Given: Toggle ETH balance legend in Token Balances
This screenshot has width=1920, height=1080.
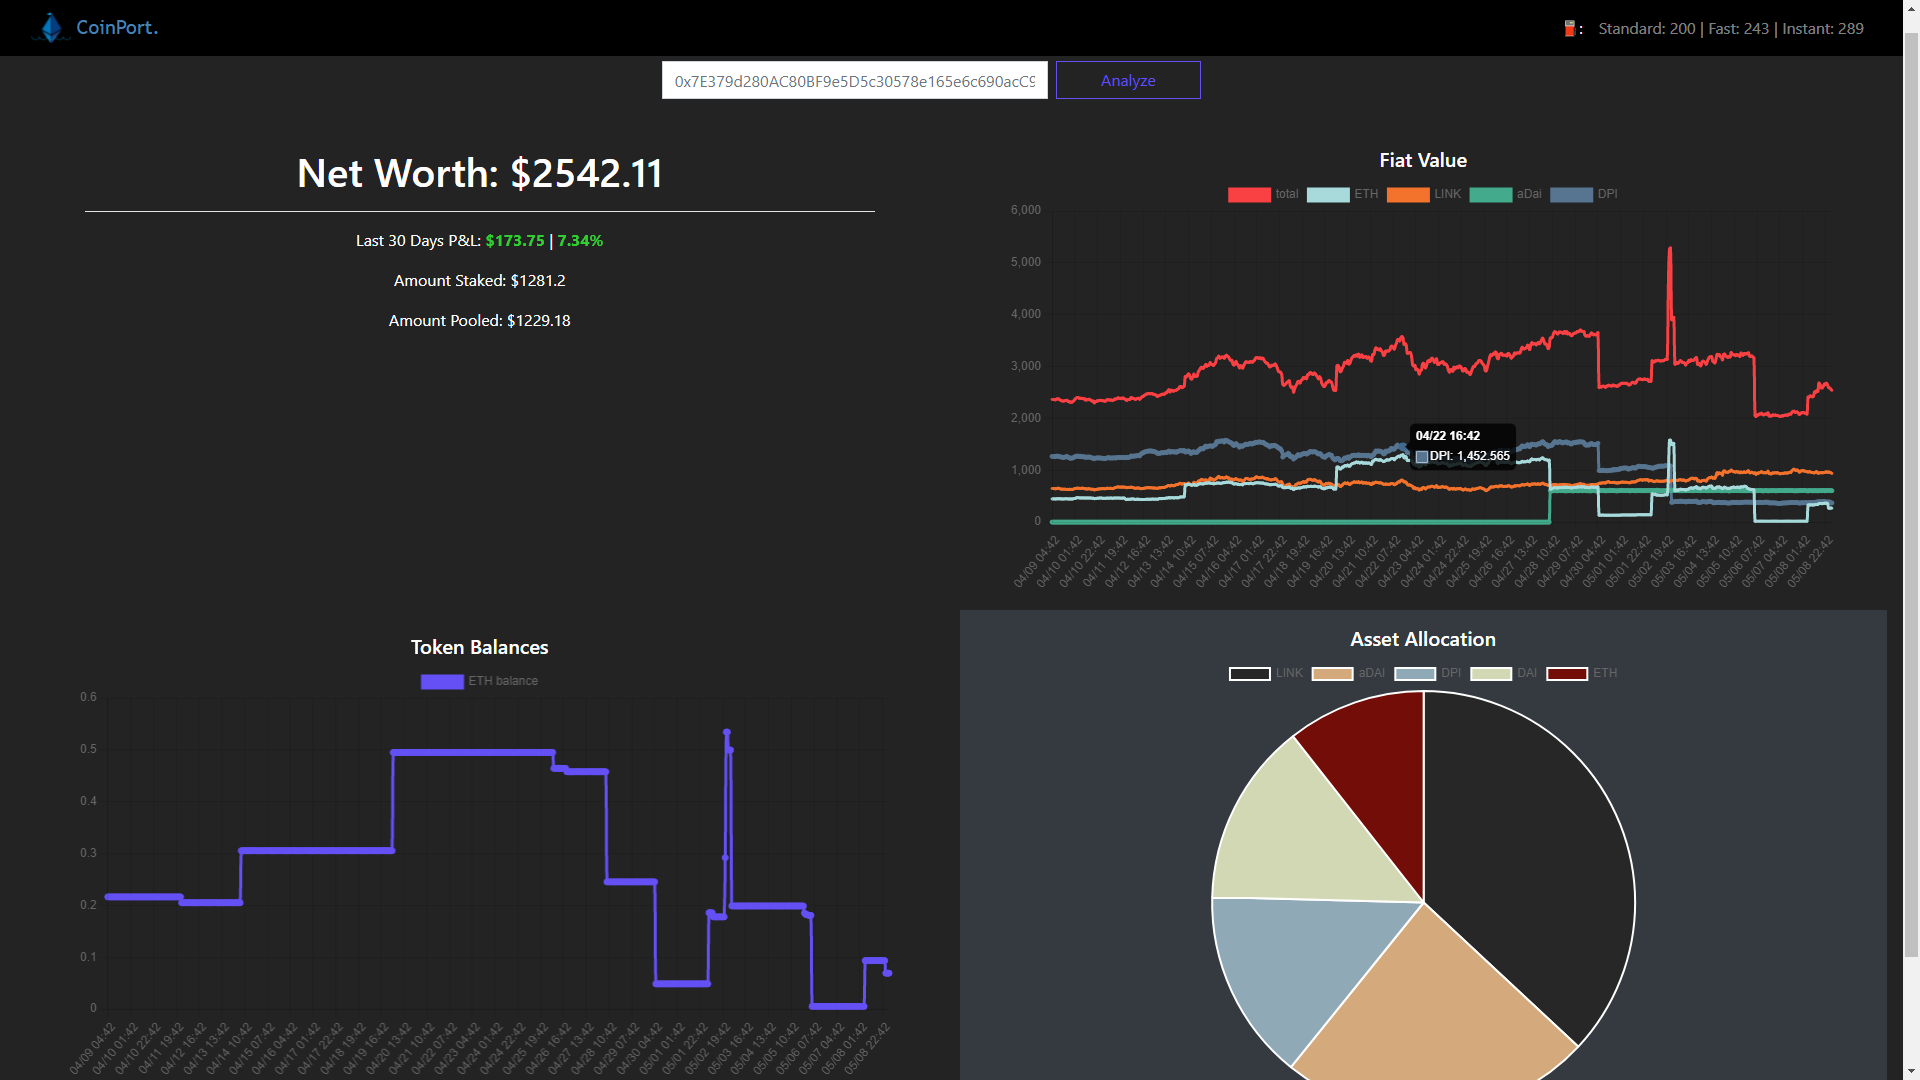Looking at the screenshot, I should (479, 681).
